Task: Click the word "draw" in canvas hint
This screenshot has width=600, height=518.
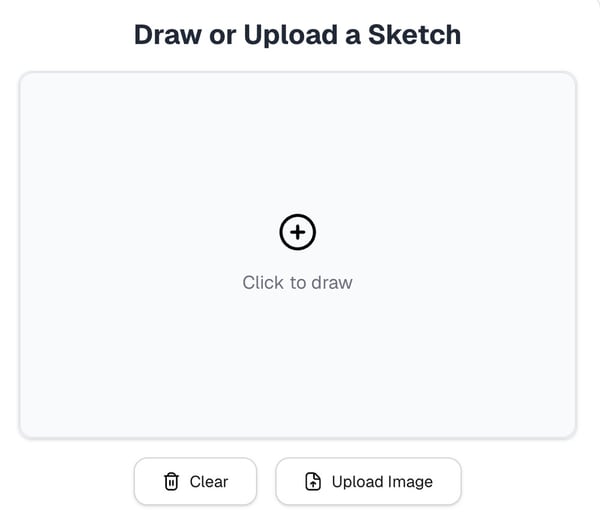Action: 332,282
